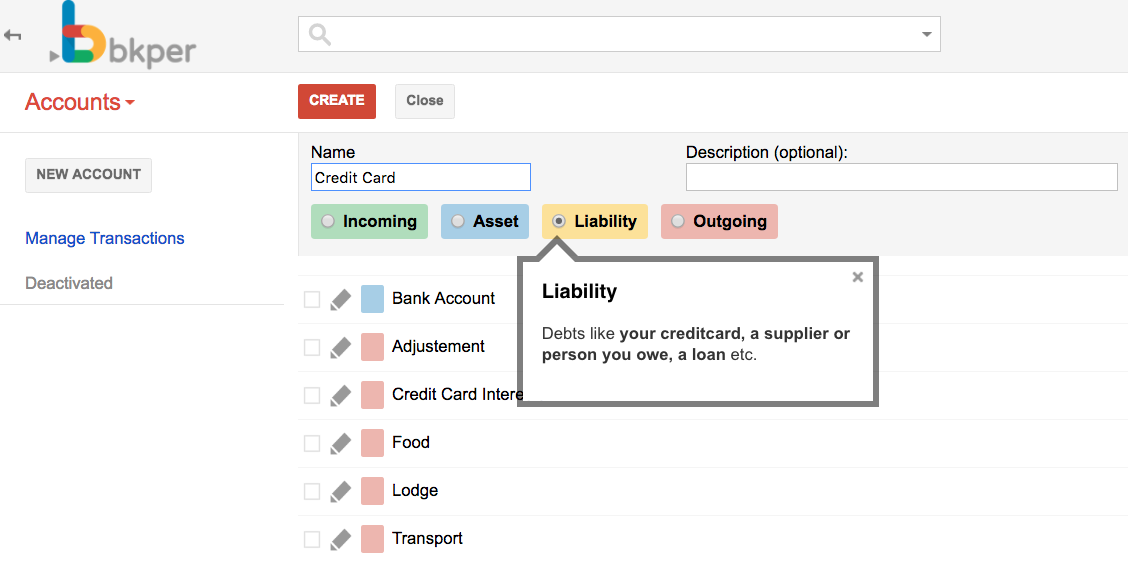Click inside the Description field
The width and height of the screenshot is (1128, 576).
[900, 177]
